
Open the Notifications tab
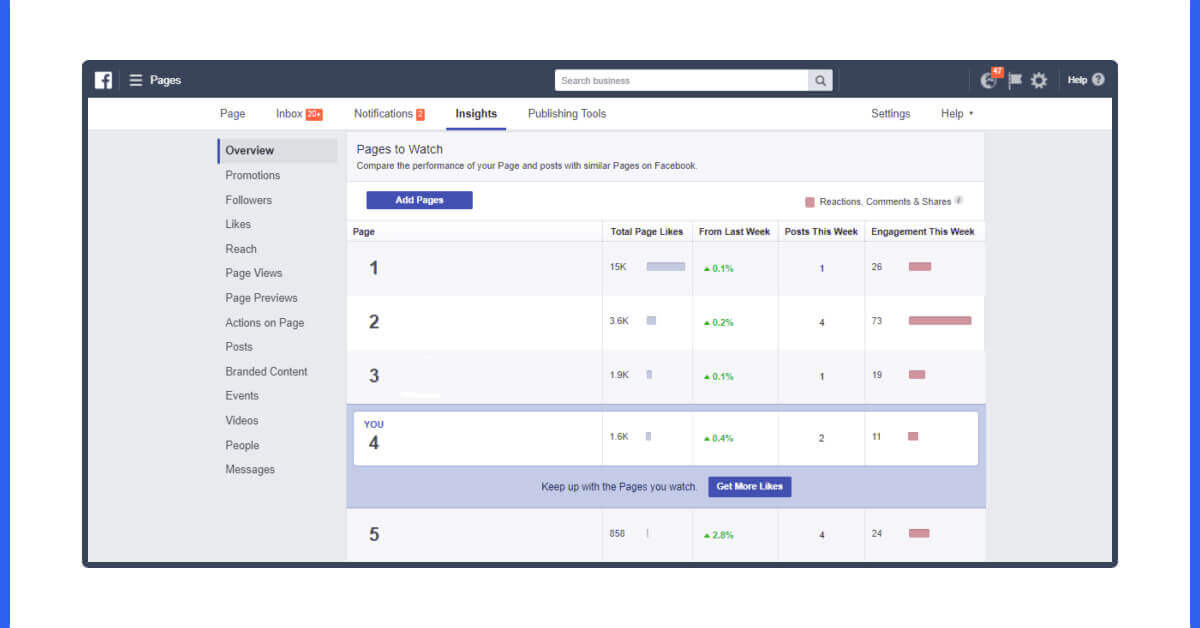point(389,114)
